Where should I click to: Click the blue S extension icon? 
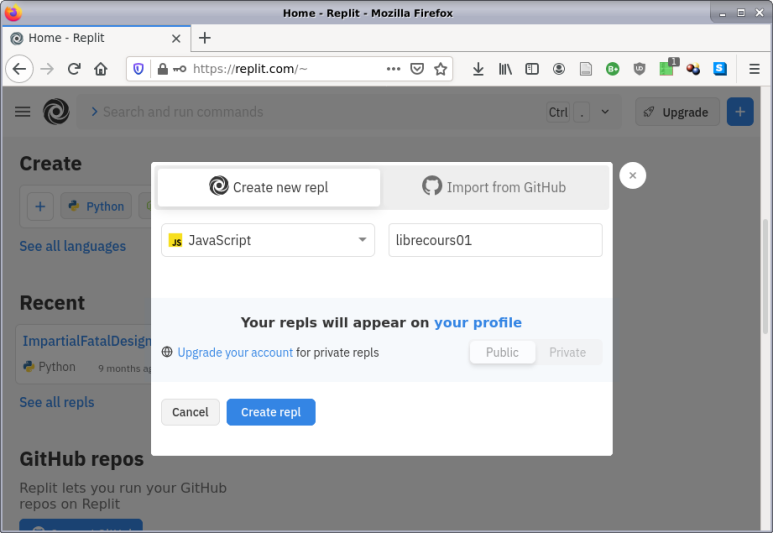(x=720, y=69)
